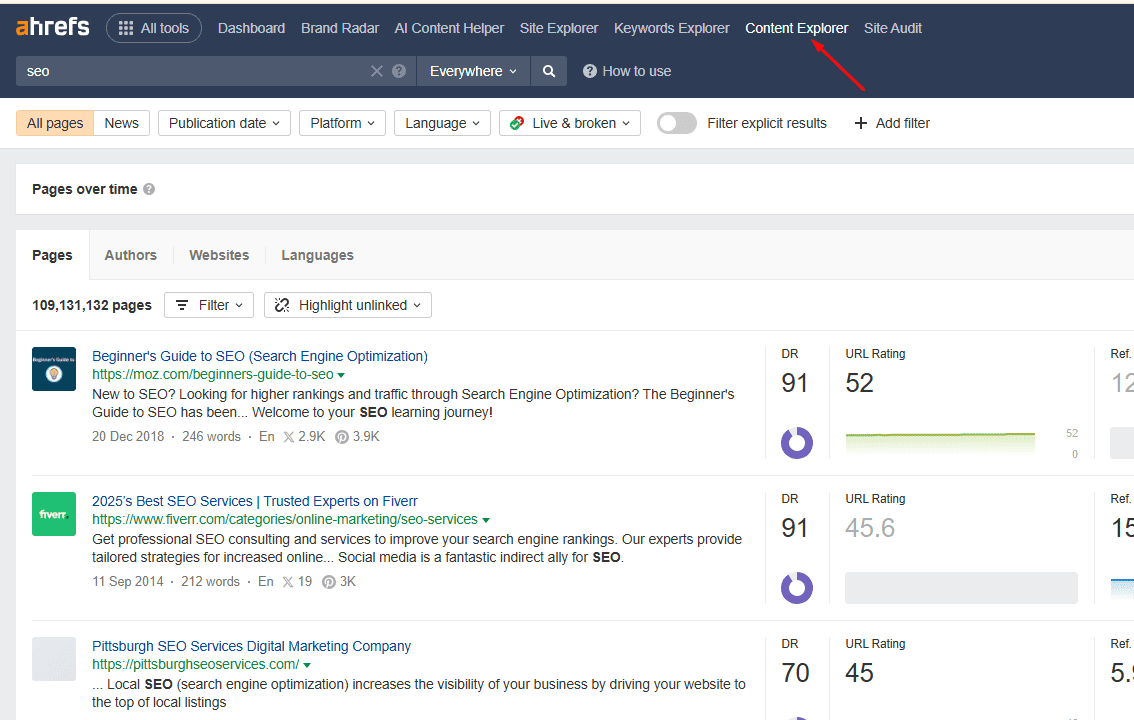Click help icon next to Pages over time
Viewport: 1134px width, 720px height.
pyautogui.click(x=149, y=189)
